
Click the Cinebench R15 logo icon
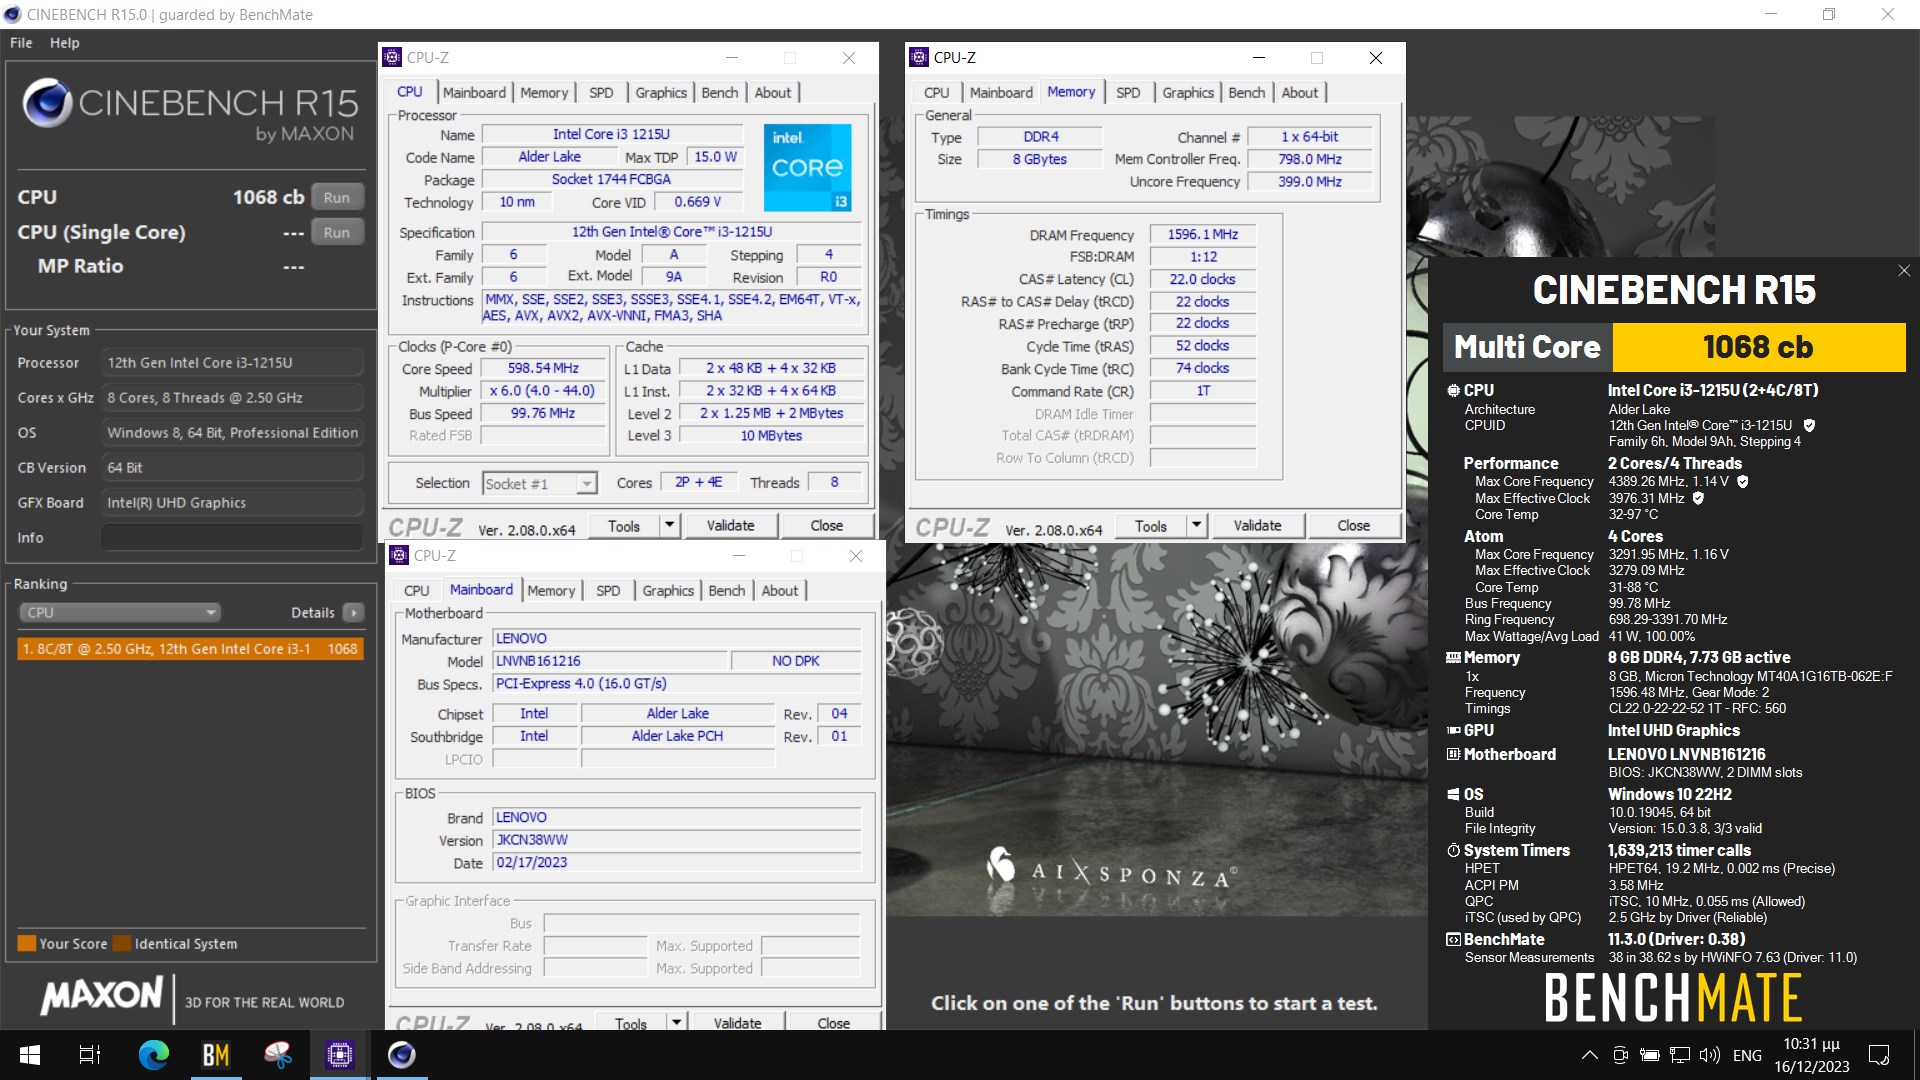47,103
